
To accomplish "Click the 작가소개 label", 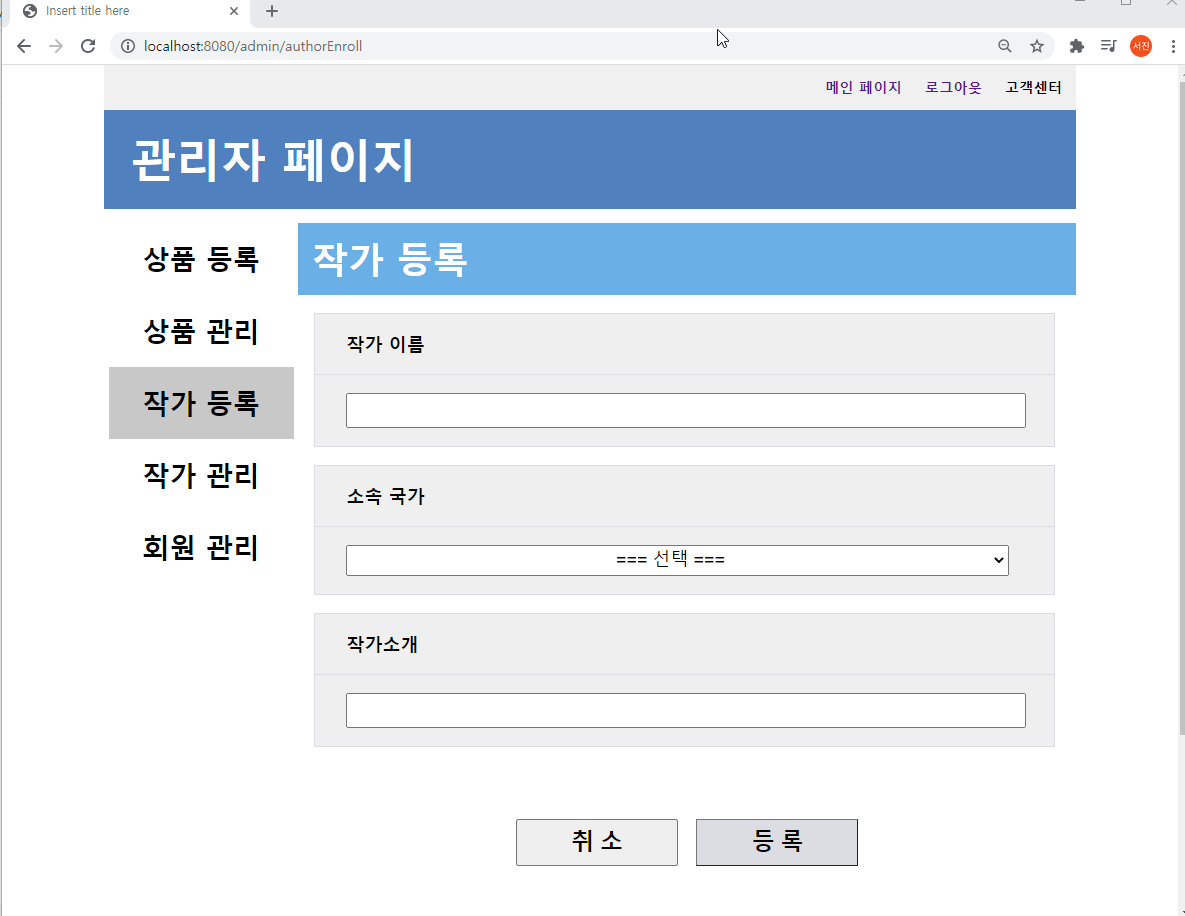I will point(382,645).
